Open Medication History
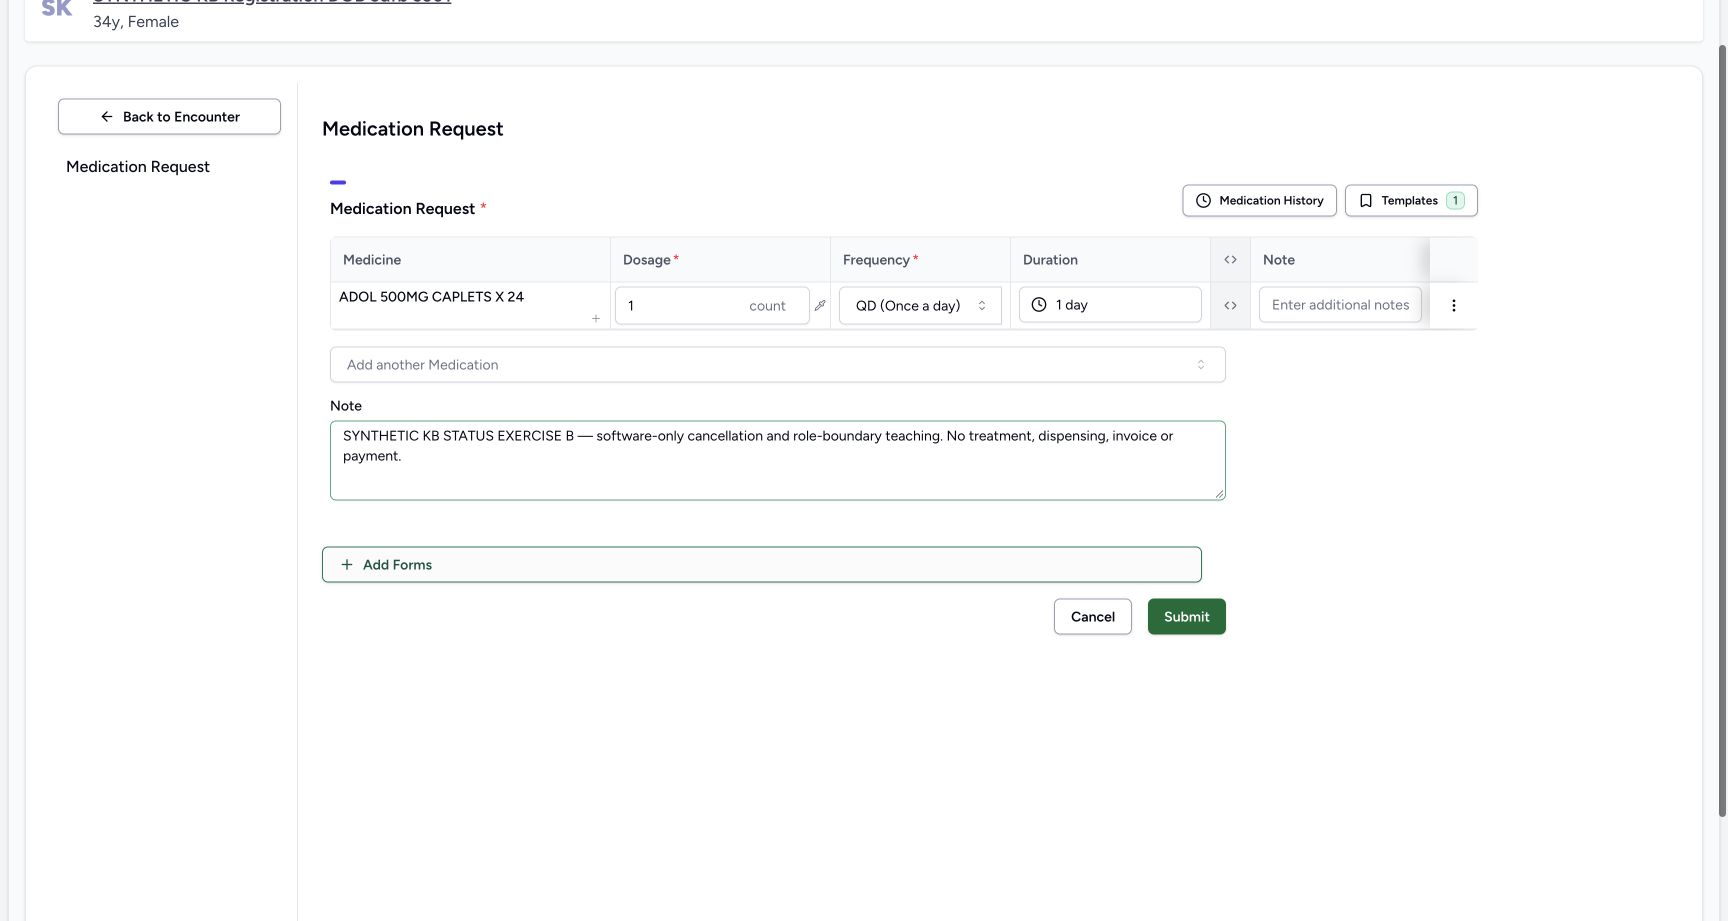Image resolution: width=1728 pixels, height=921 pixels. (1259, 201)
